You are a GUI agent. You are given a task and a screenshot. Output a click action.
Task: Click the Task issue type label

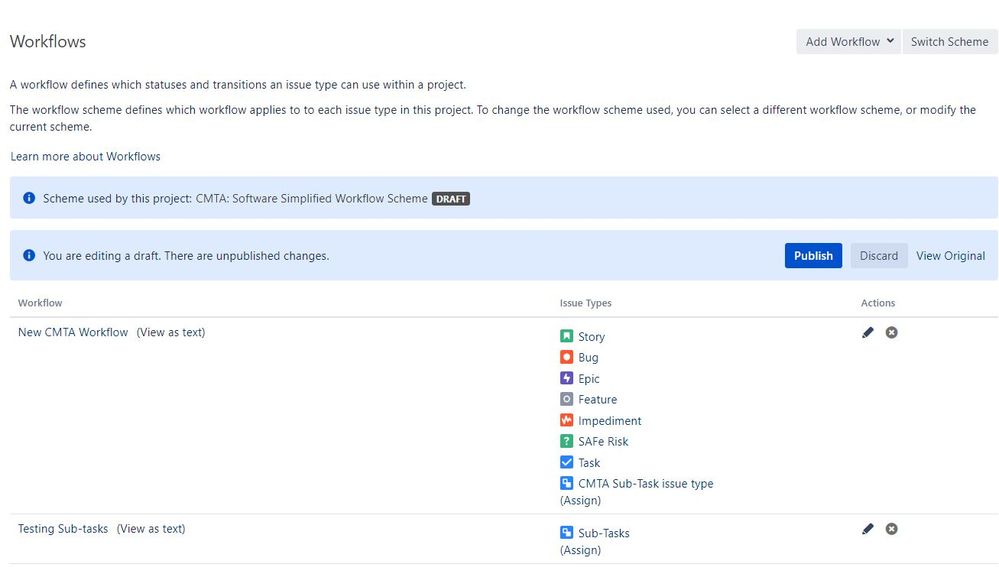click(589, 463)
